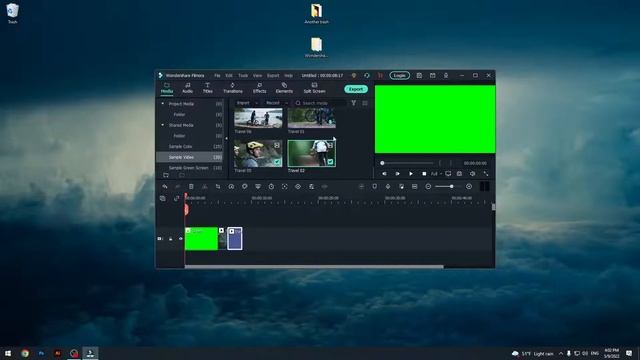Collapse the media library side panel arrow
This screenshot has height=360, width=640.
pos(227,138)
